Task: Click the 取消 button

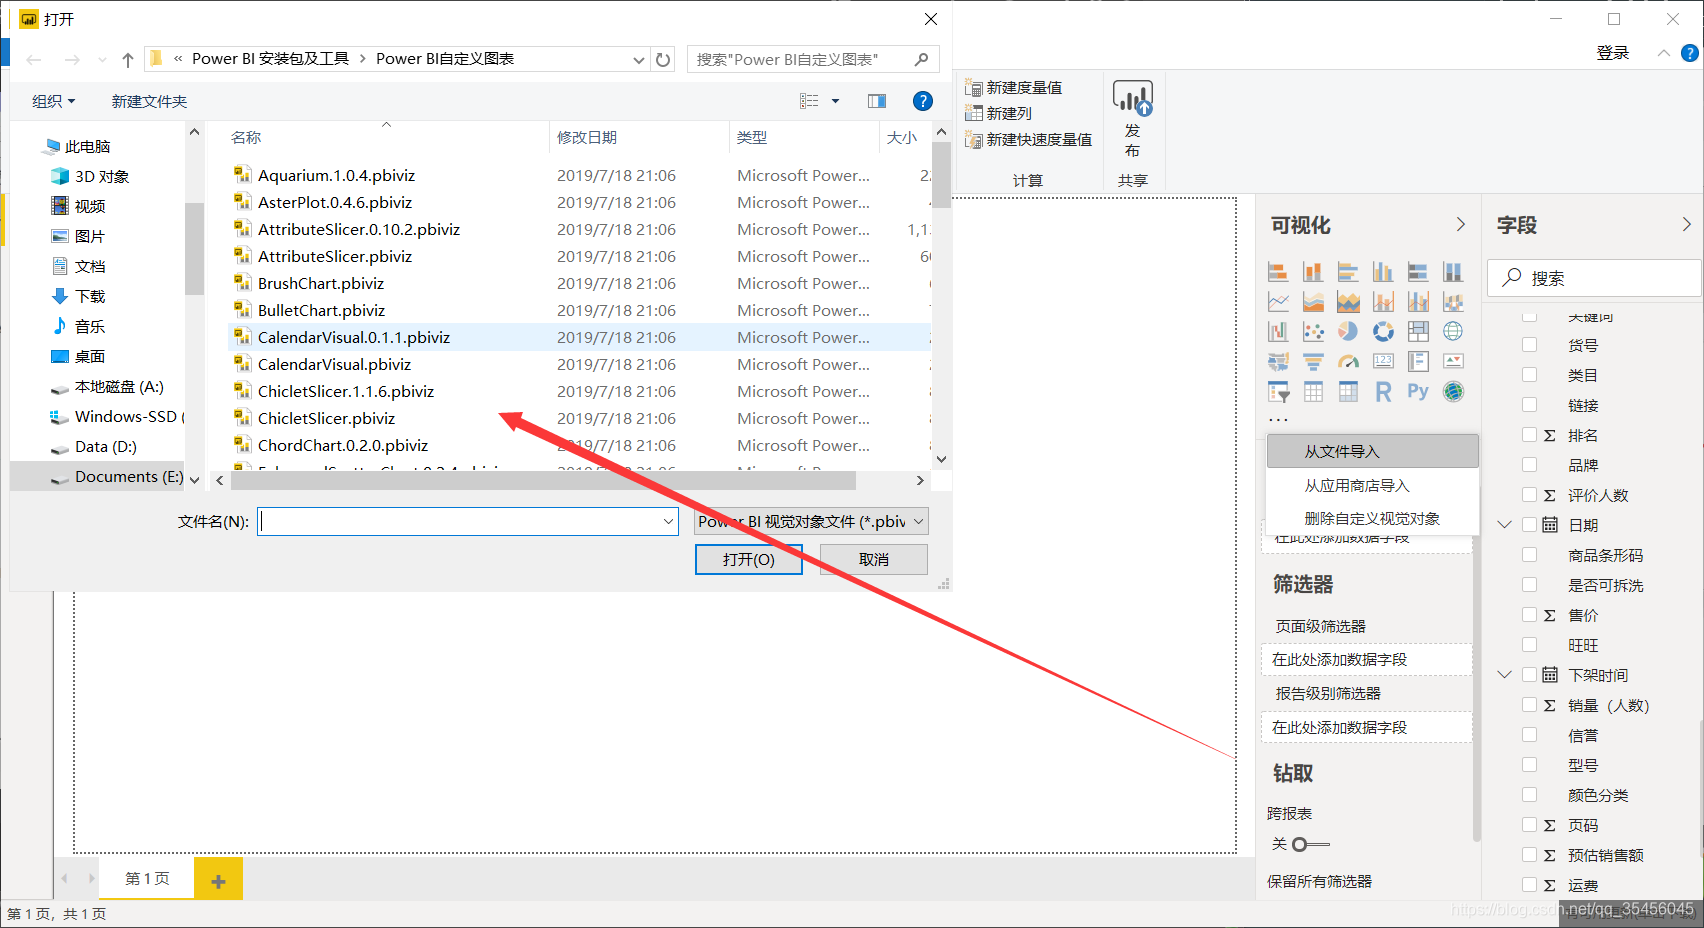Action: point(874,559)
